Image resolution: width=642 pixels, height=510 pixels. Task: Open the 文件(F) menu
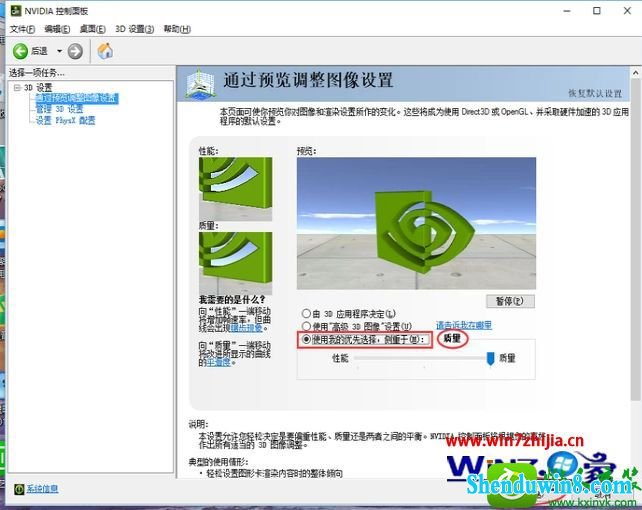pyautogui.click(x=22, y=29)
